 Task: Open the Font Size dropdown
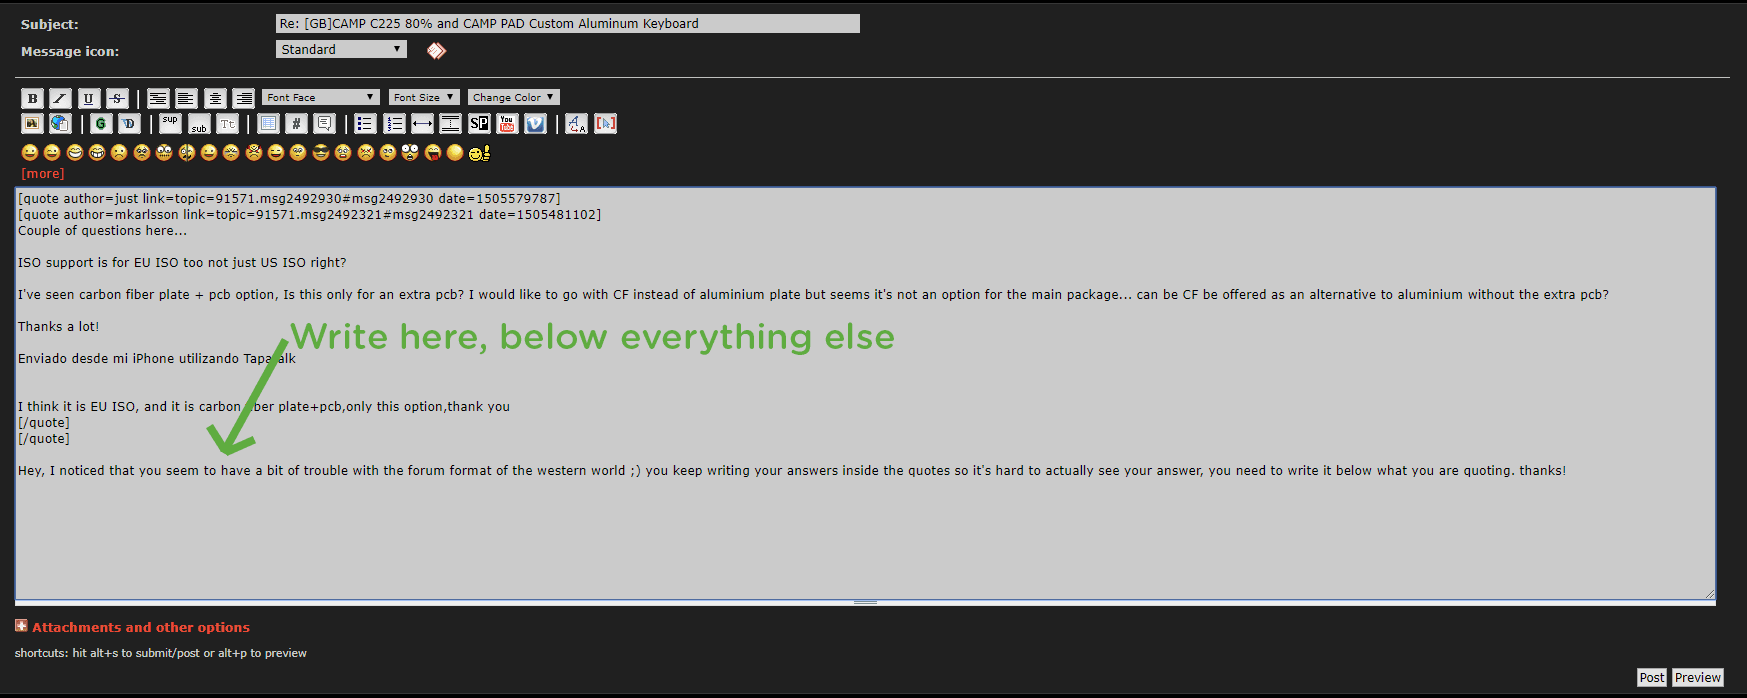pyautogui.click(x=424, y=97)
